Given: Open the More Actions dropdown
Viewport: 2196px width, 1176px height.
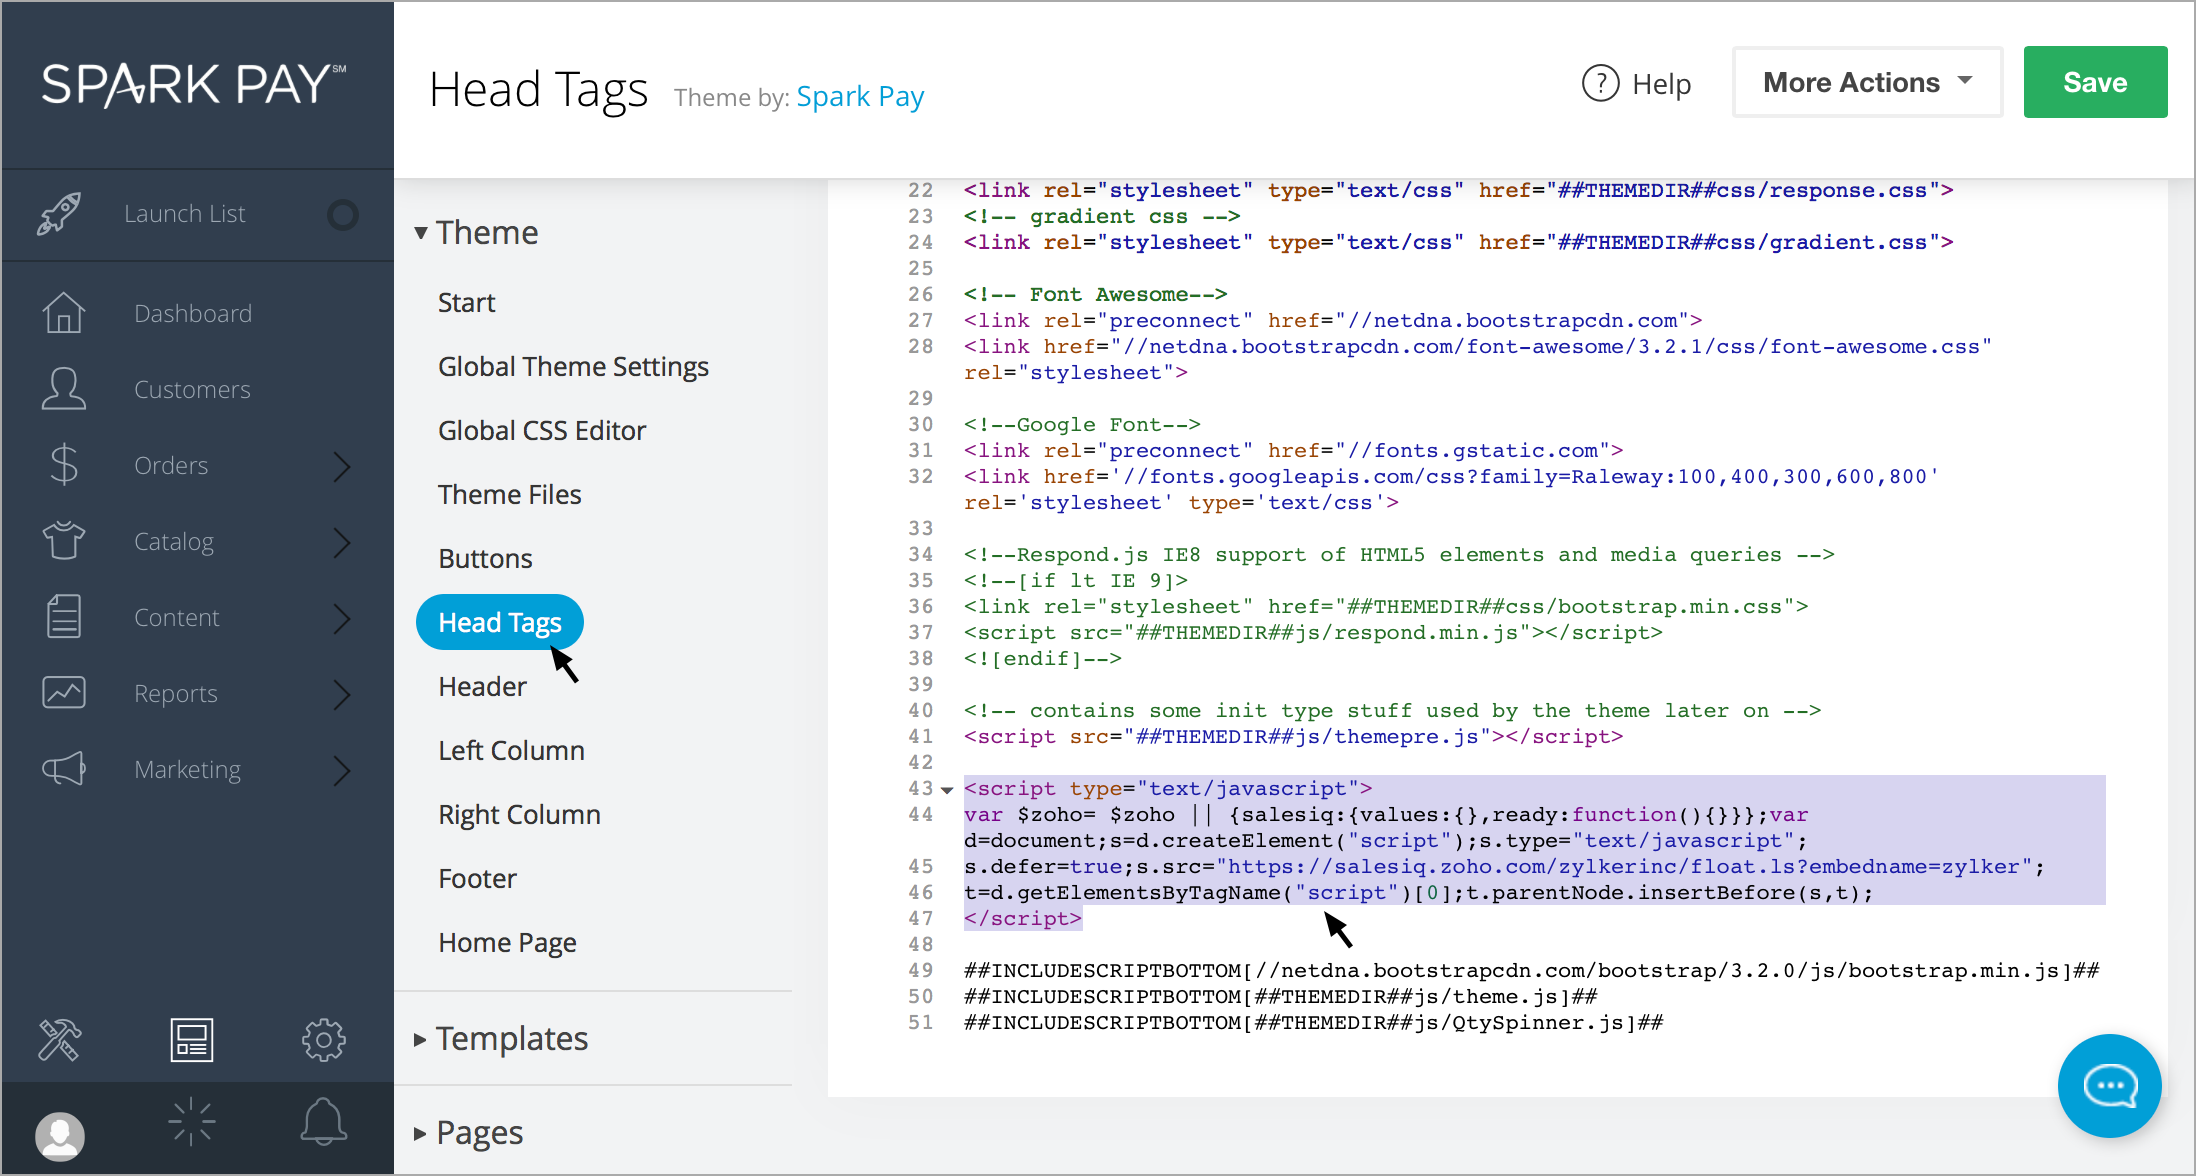Looking at the screenshot, I should (1867, 82).
